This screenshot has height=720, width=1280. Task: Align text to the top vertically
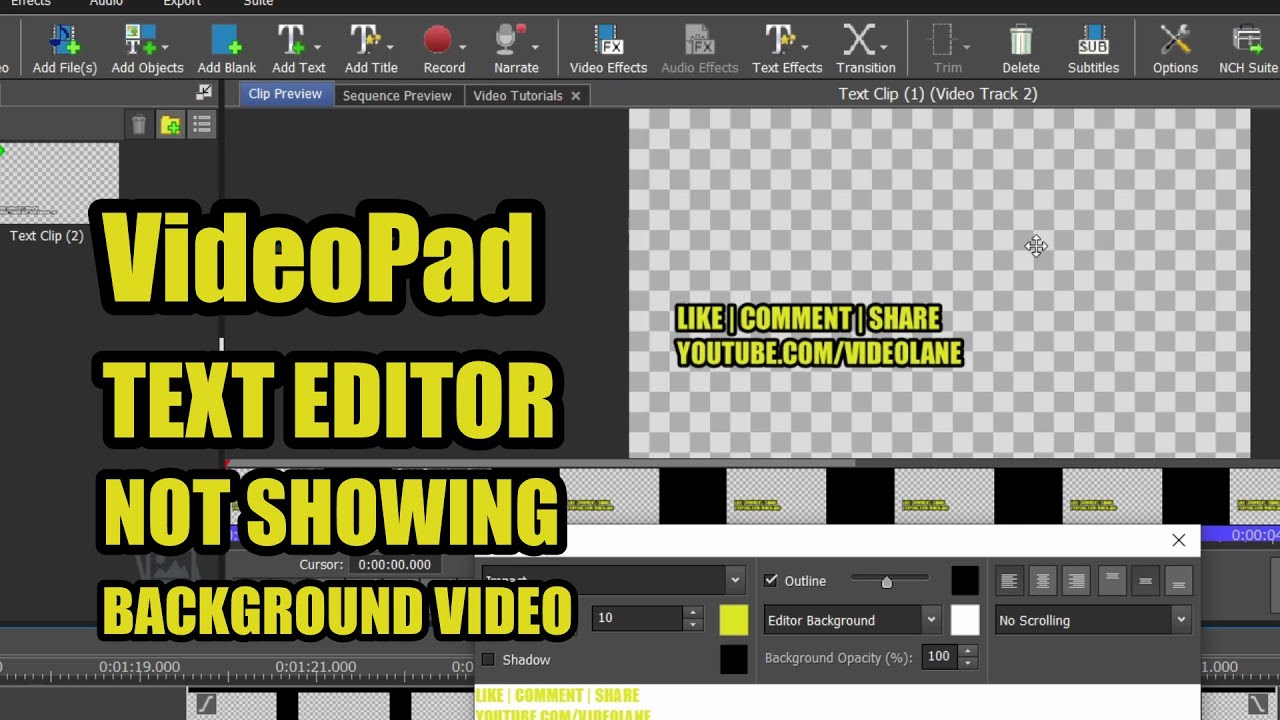pos(1112,581)
